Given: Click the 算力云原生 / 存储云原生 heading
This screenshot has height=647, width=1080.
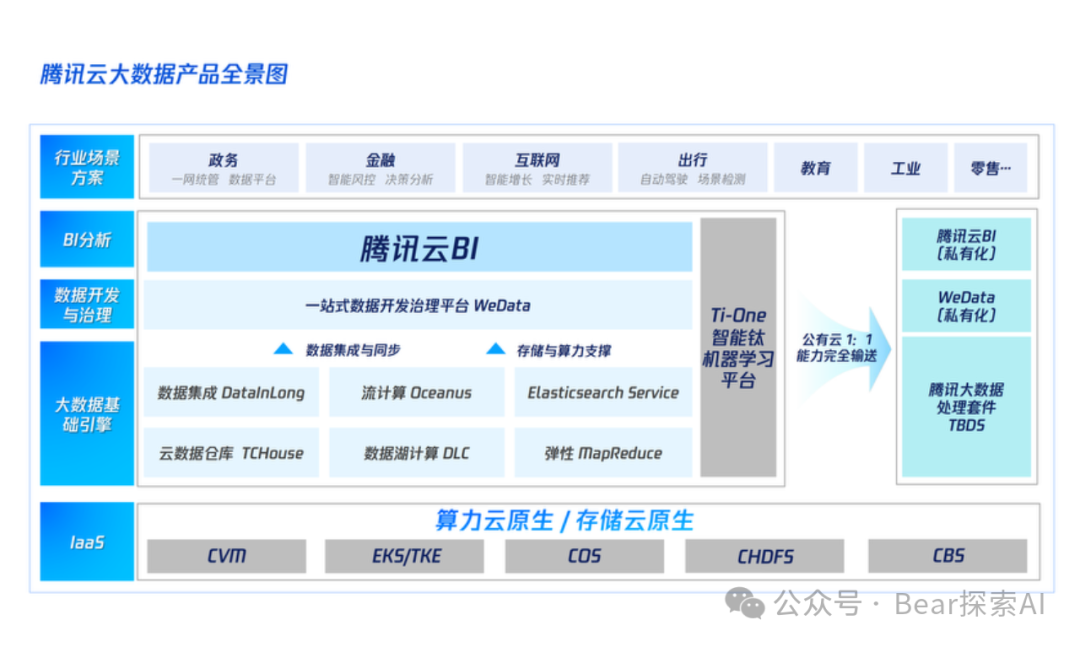Looking at the screenshot, I should tap(564, 520).
